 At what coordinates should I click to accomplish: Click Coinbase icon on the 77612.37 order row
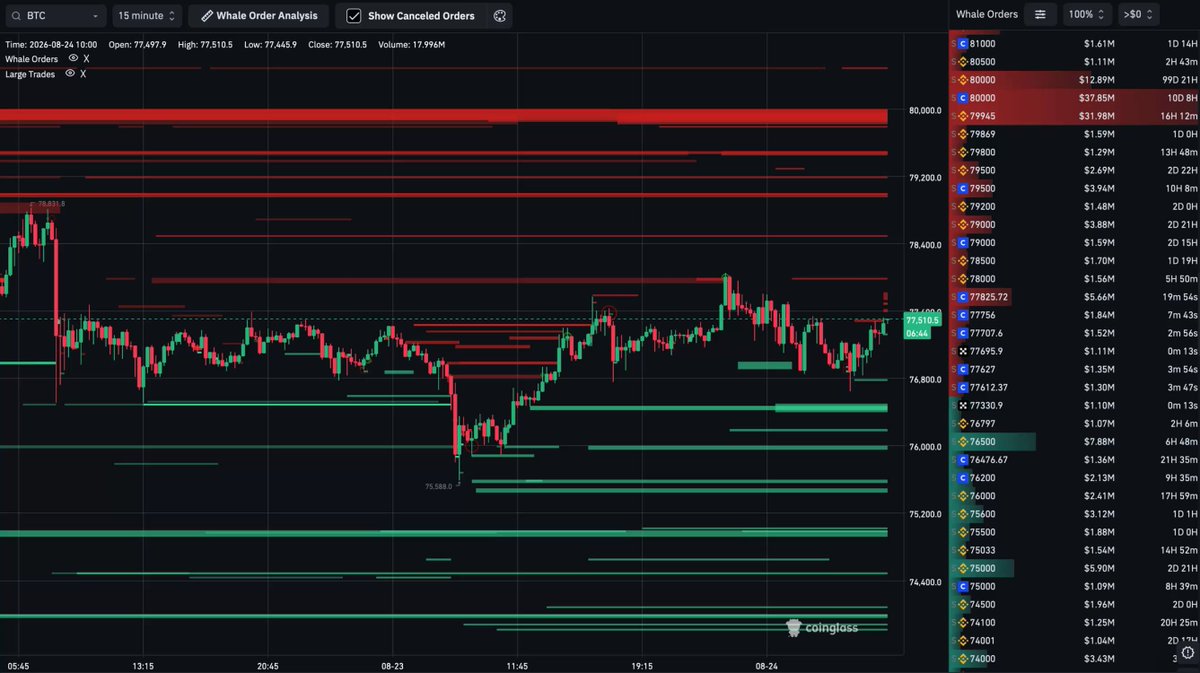[963, 387]
